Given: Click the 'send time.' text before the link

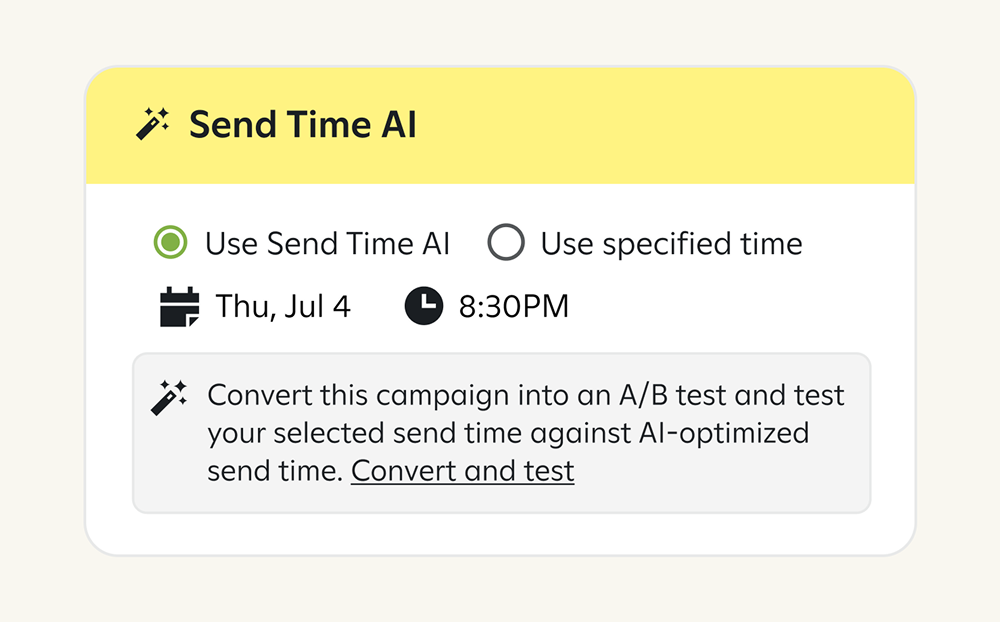Looking at the screenshot, I should [276, 471].
